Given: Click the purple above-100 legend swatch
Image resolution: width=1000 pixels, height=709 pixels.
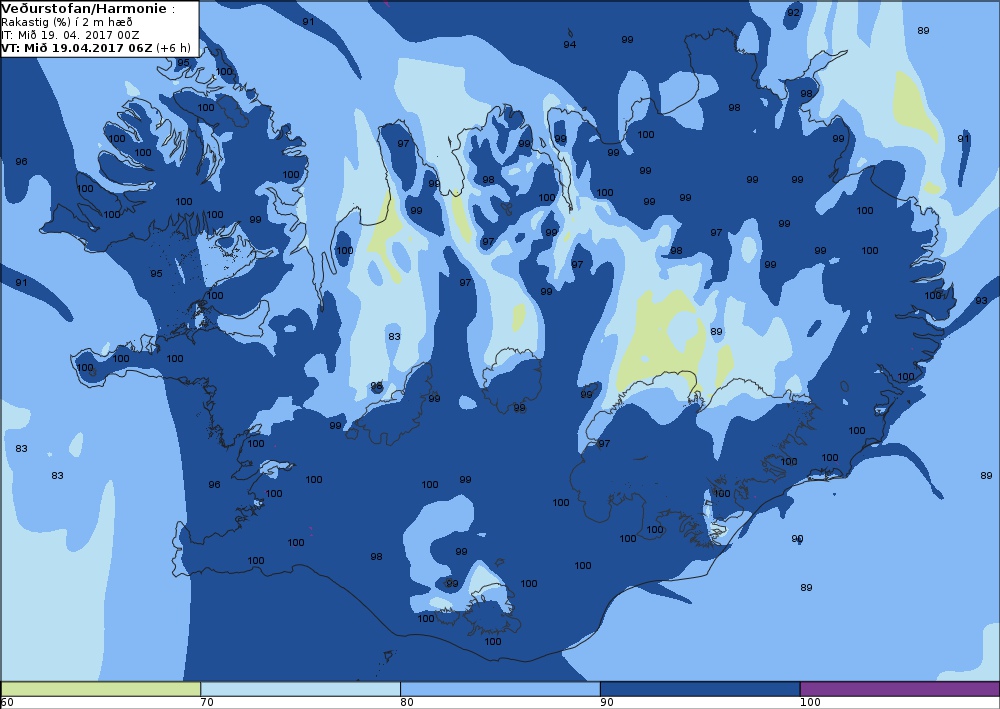Looking at the screenshot, I should click(899, 689).
